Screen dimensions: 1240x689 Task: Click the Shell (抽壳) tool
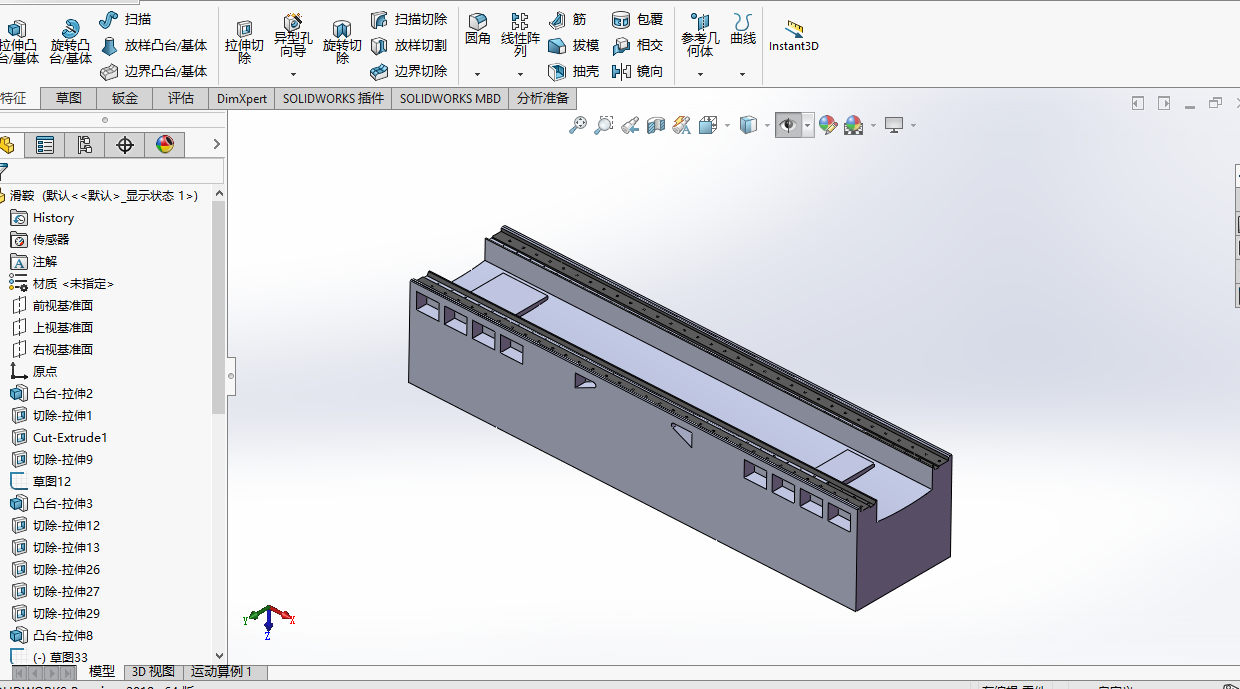(573, 71)
